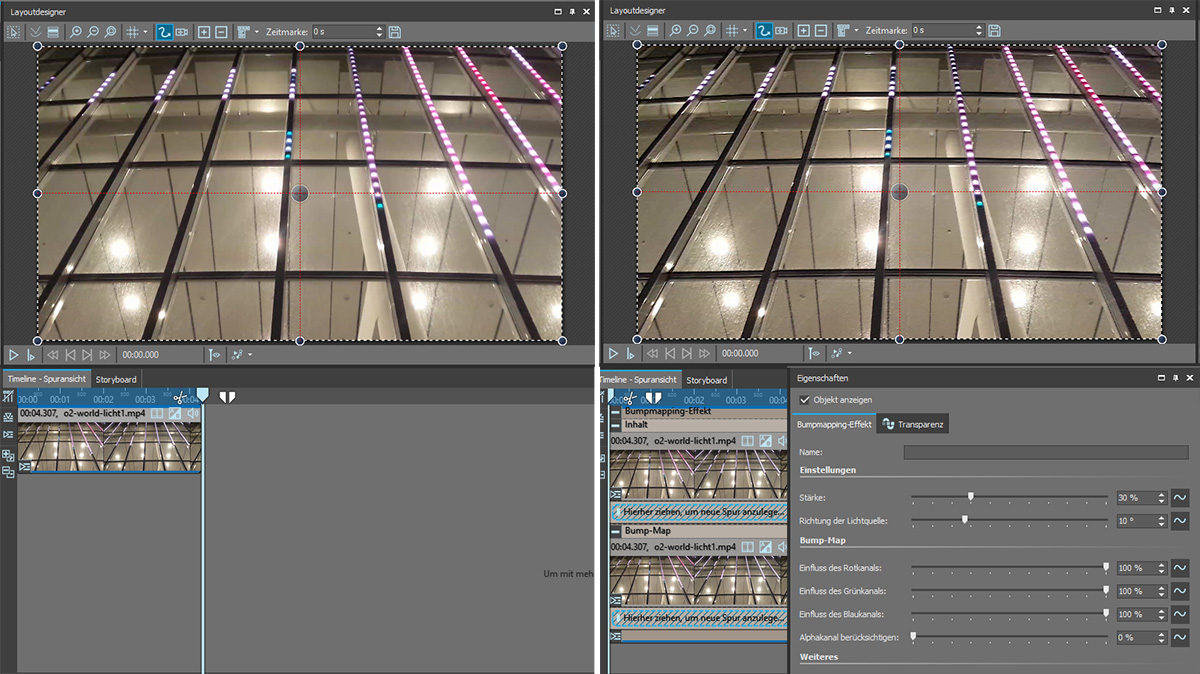Toggle the speaker icon on the left timeline clip

[192, 413]
